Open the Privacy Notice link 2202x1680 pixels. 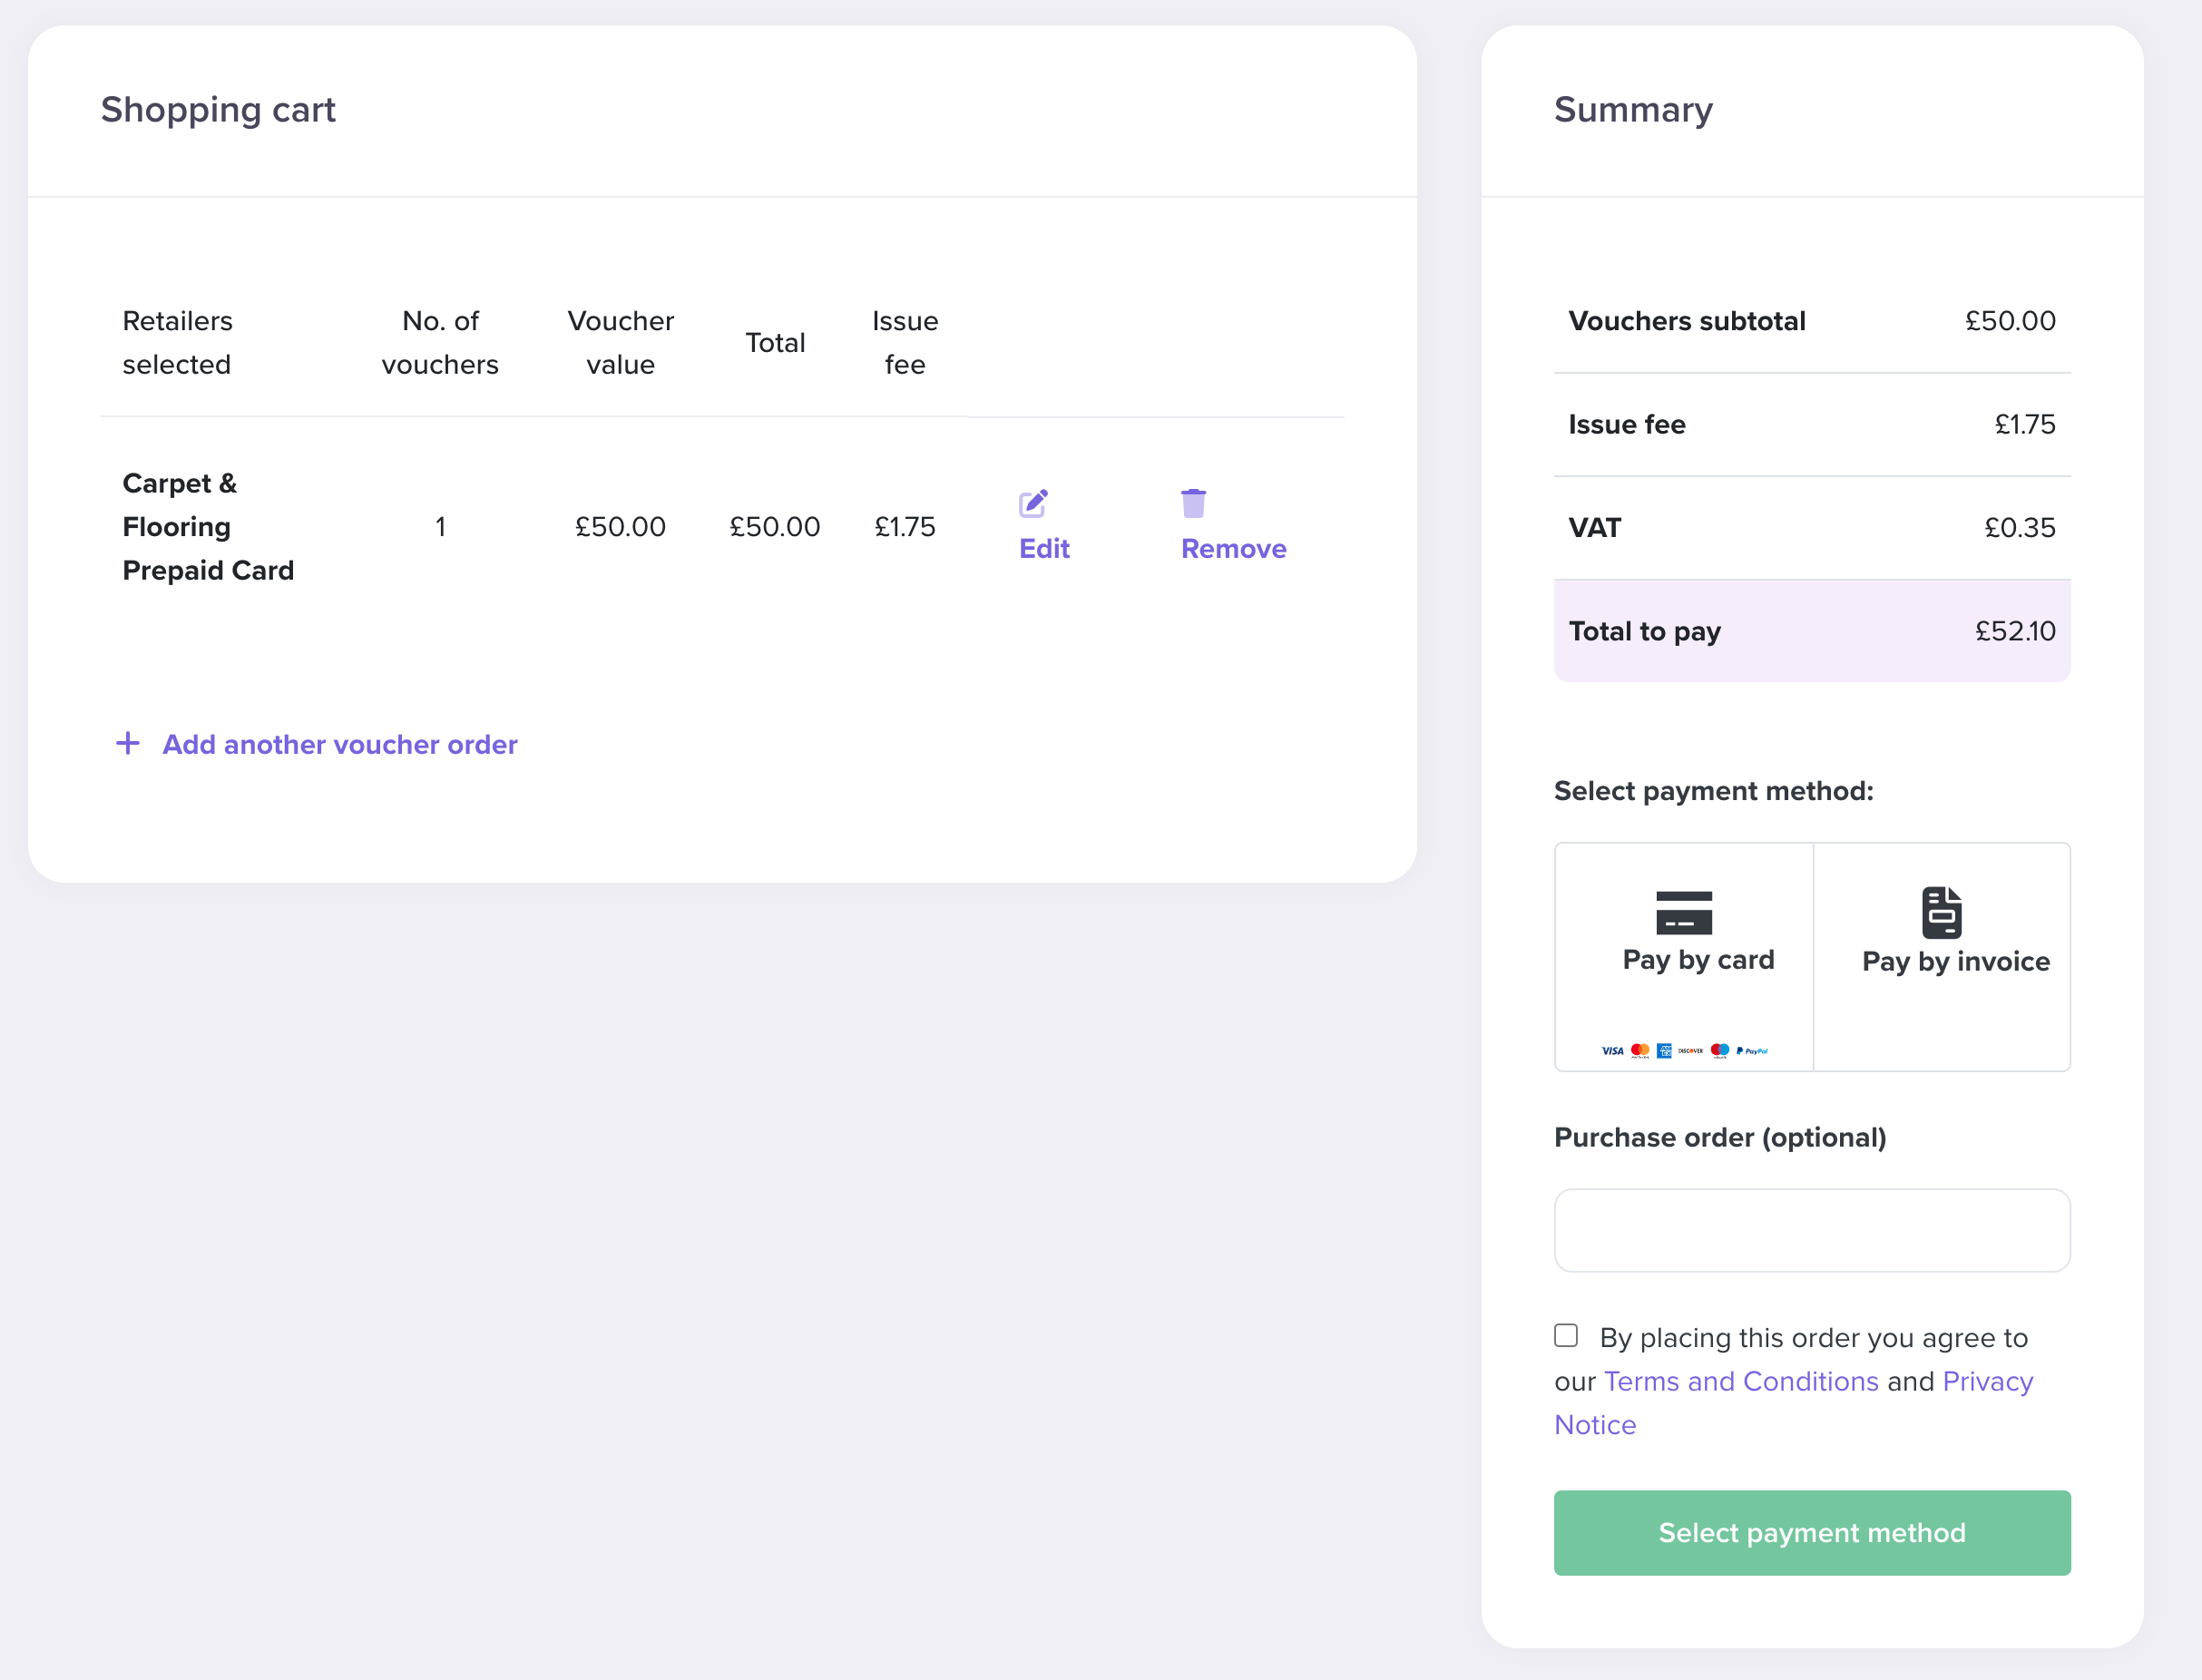pyautogui.click(x=1987, y=1381)
